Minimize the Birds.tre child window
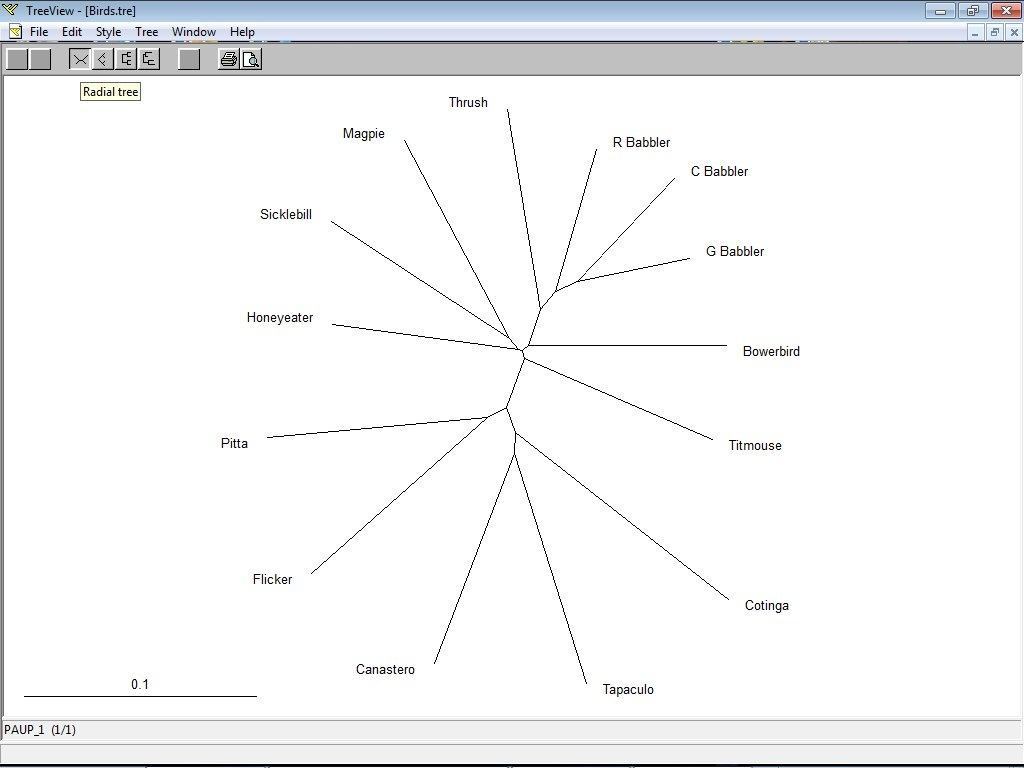The width and height of the screenshot is (1024, 768). 975,32
